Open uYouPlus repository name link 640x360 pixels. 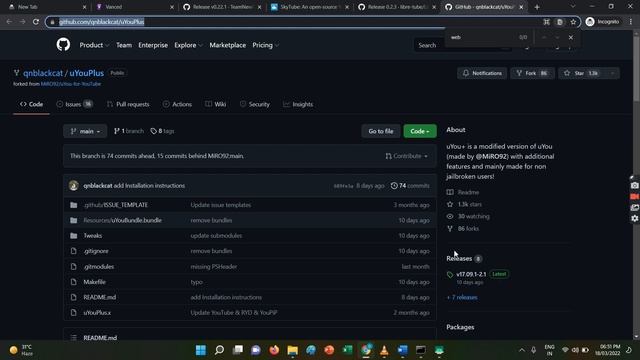(87, 73)
